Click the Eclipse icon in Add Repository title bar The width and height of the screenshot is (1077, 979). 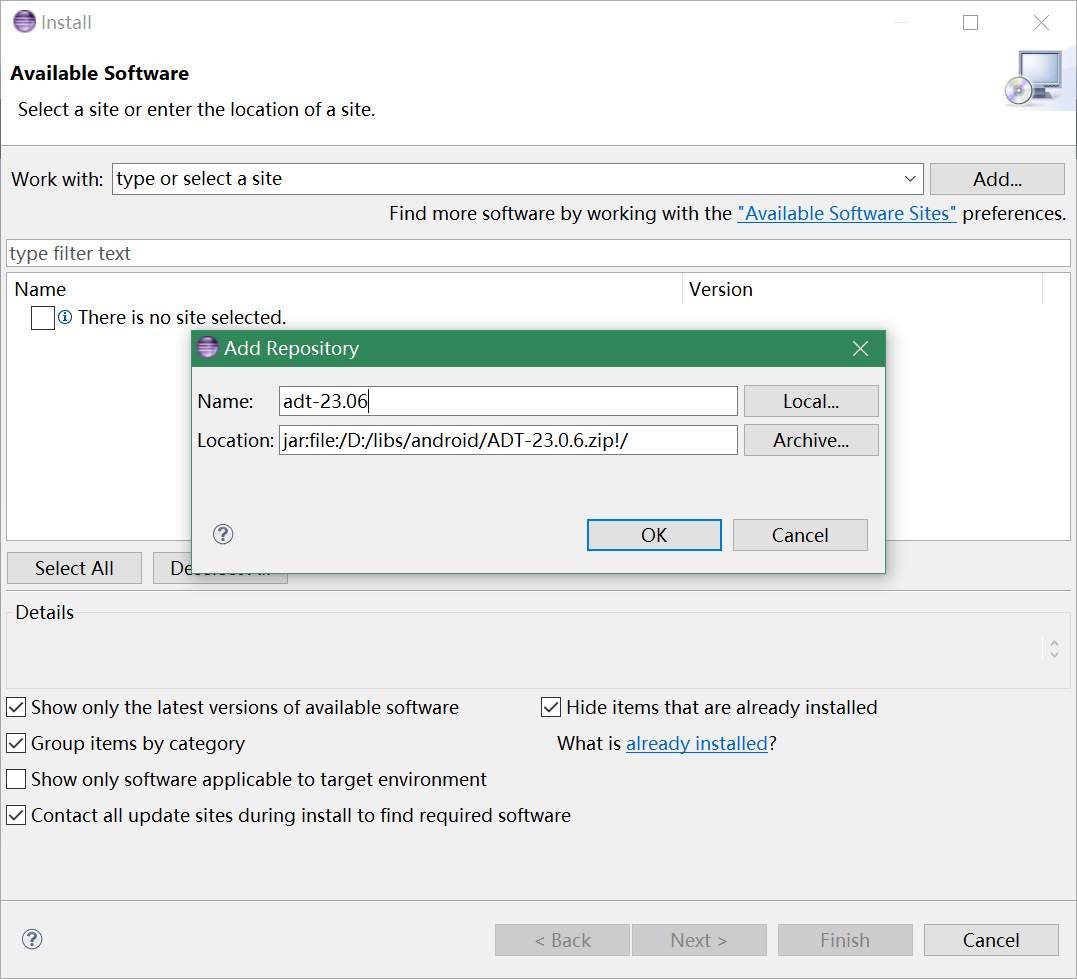tap(208, 348)
